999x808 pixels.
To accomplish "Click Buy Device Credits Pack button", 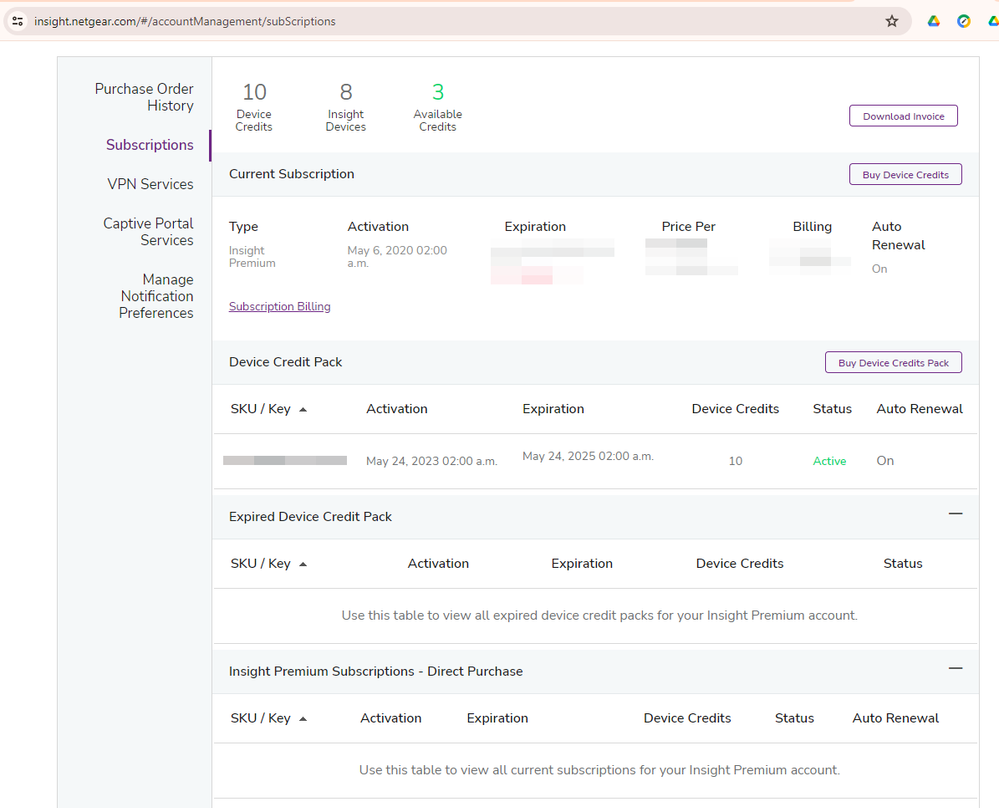I will coord(893,362).
